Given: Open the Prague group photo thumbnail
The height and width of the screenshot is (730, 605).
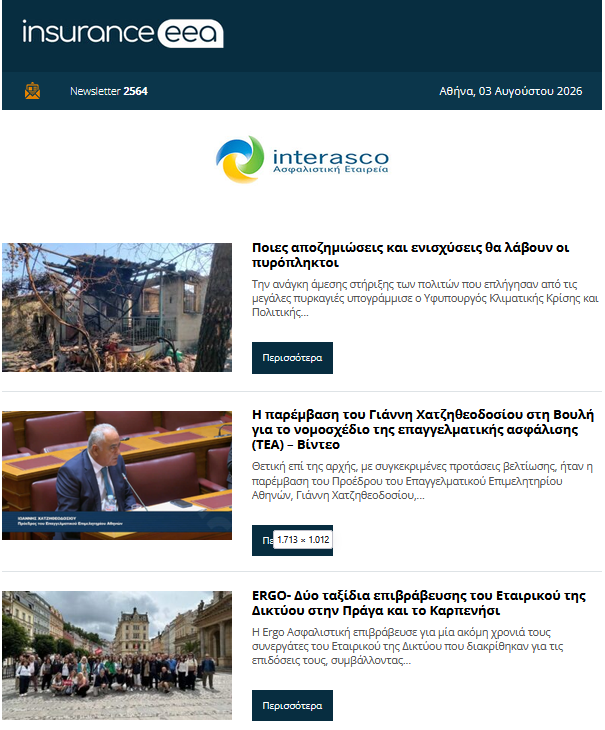Looking at the screenshot, I should coord(117,656).
